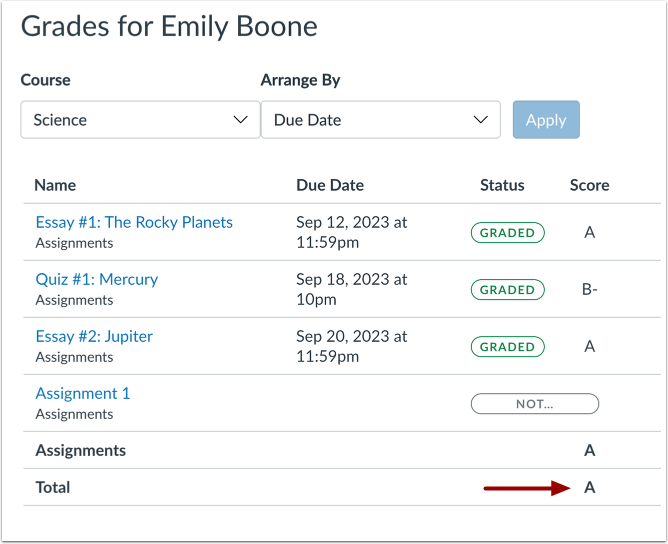
Task: Click the Graded badge for Essay #1
Action: click(508, 233)
